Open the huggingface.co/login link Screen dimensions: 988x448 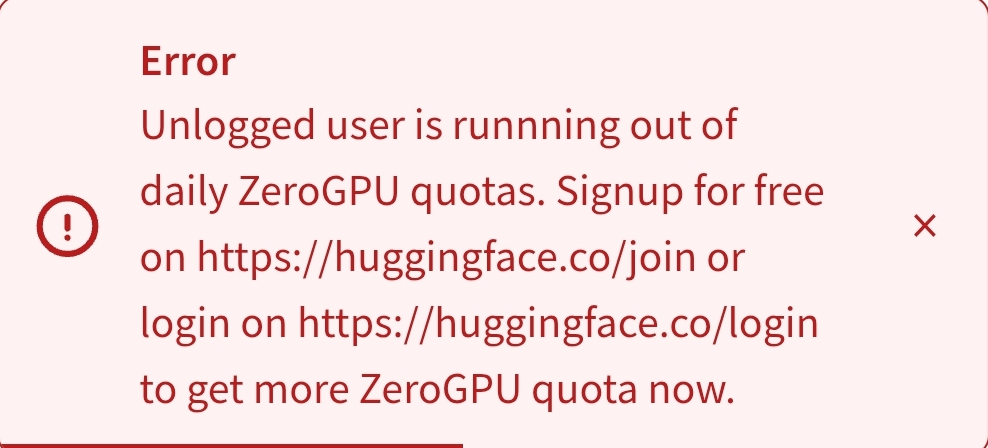click(x=558, y=323)
